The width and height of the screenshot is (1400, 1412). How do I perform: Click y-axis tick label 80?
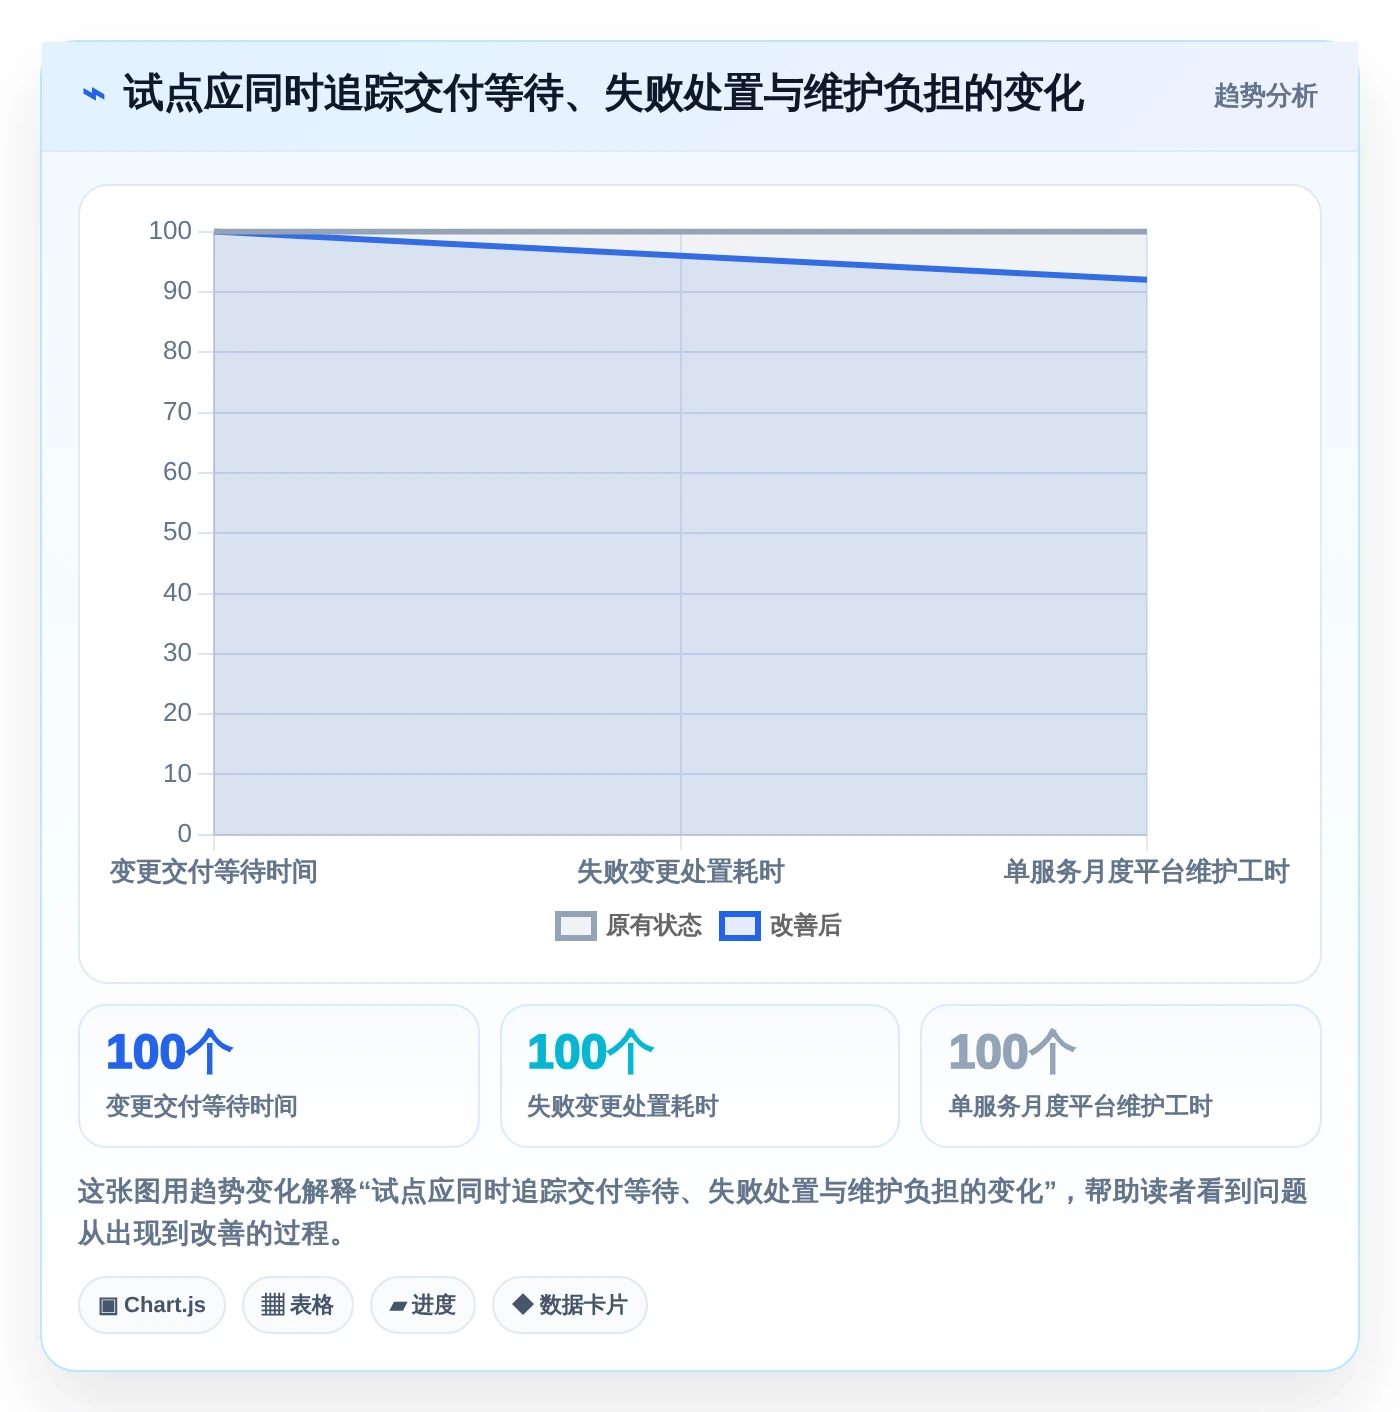tap(177, 351)
